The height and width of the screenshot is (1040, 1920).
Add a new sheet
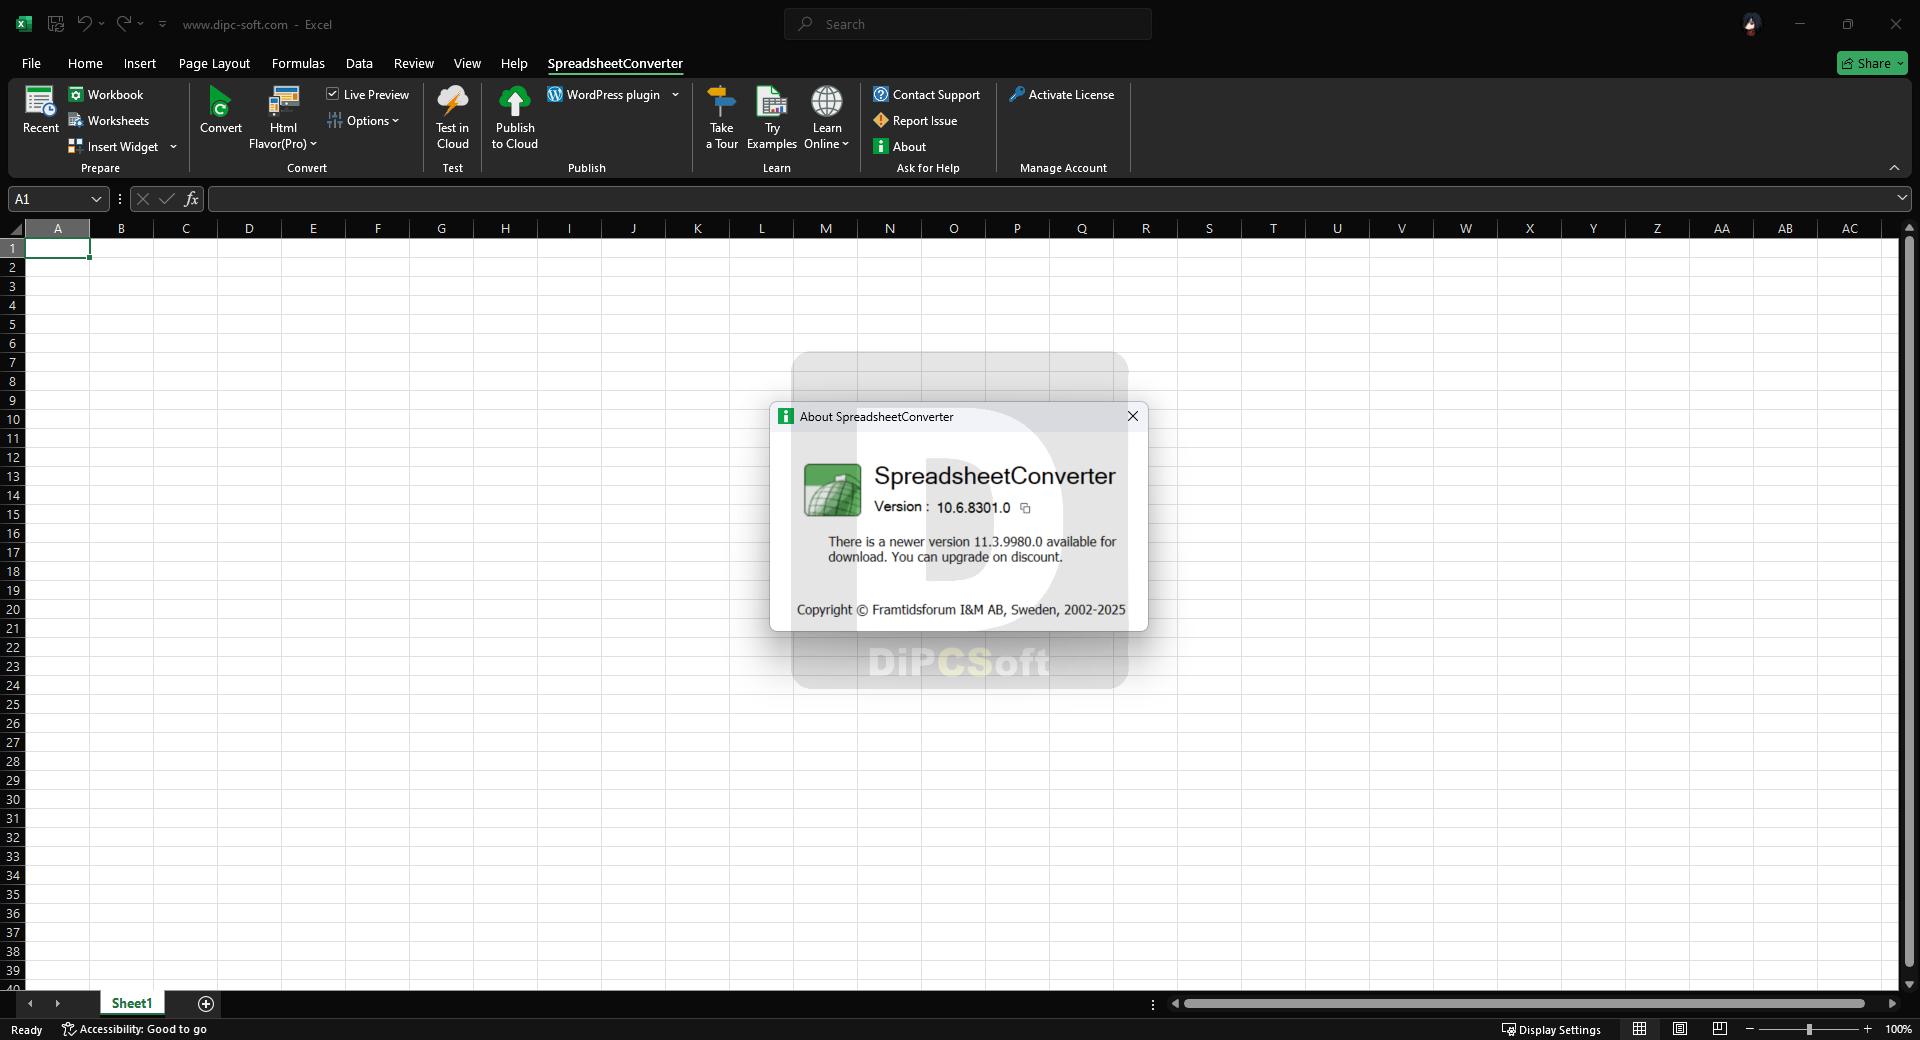coord(206,1003)
